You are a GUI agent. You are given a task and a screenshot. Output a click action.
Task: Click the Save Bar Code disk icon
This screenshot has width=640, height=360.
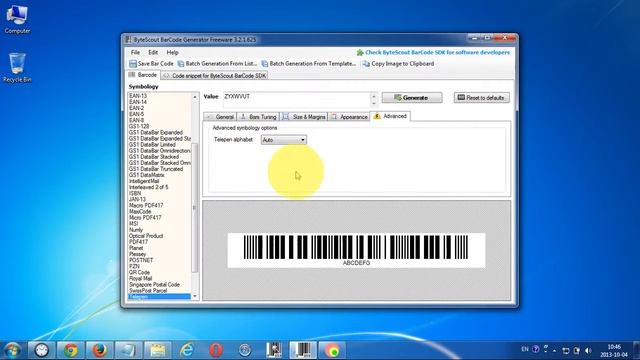(133, 64)
